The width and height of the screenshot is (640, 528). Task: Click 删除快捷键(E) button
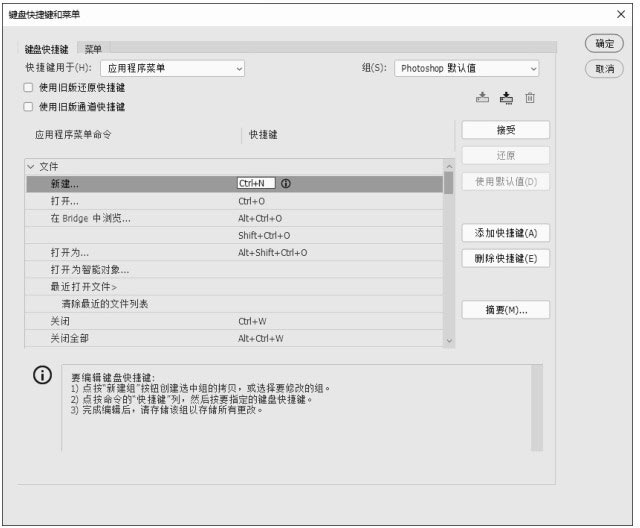(x=505, y=258)
